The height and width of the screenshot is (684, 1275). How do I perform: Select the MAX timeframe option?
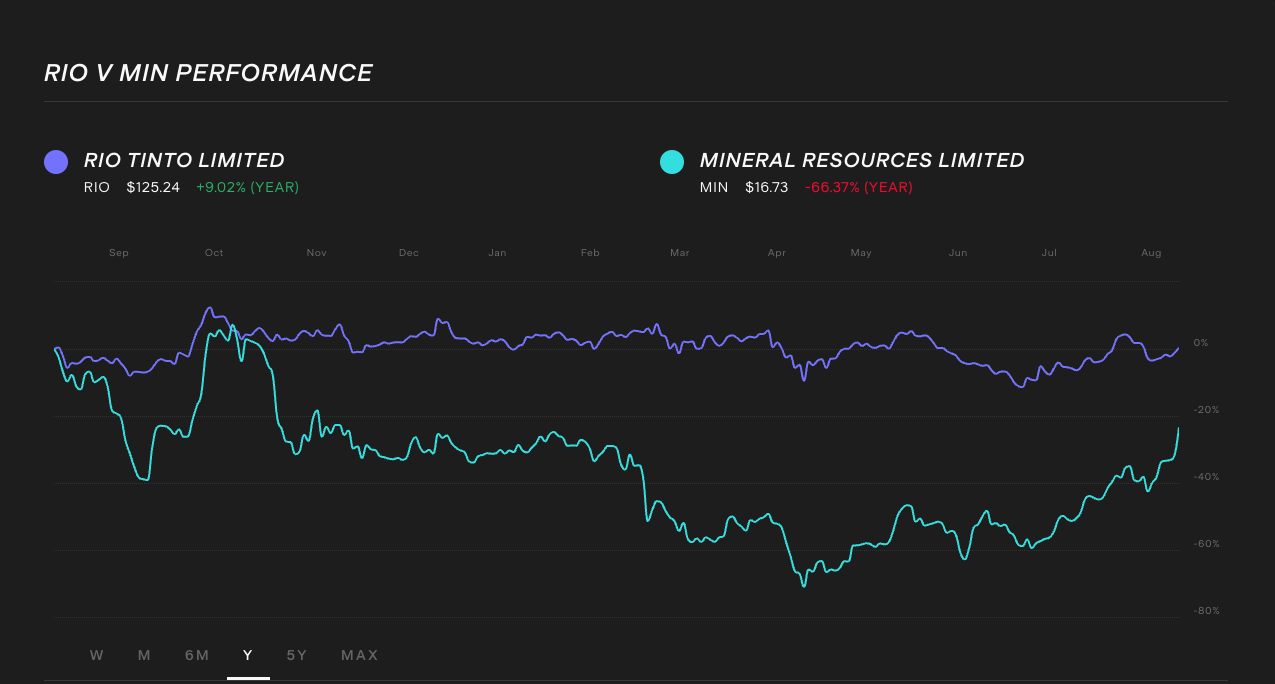tap(359, 655)
